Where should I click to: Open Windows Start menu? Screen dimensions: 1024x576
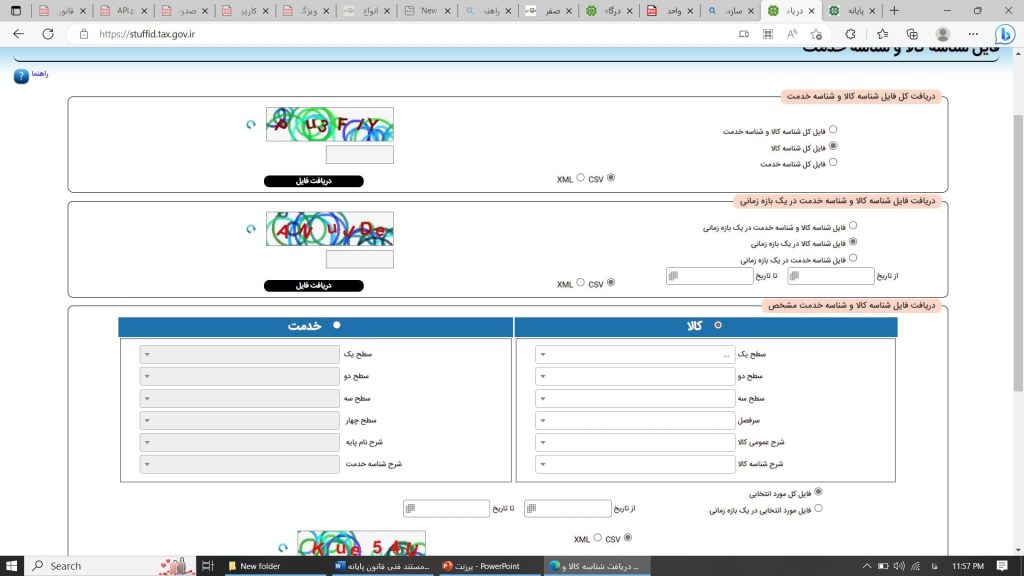(x=12, y=566)
